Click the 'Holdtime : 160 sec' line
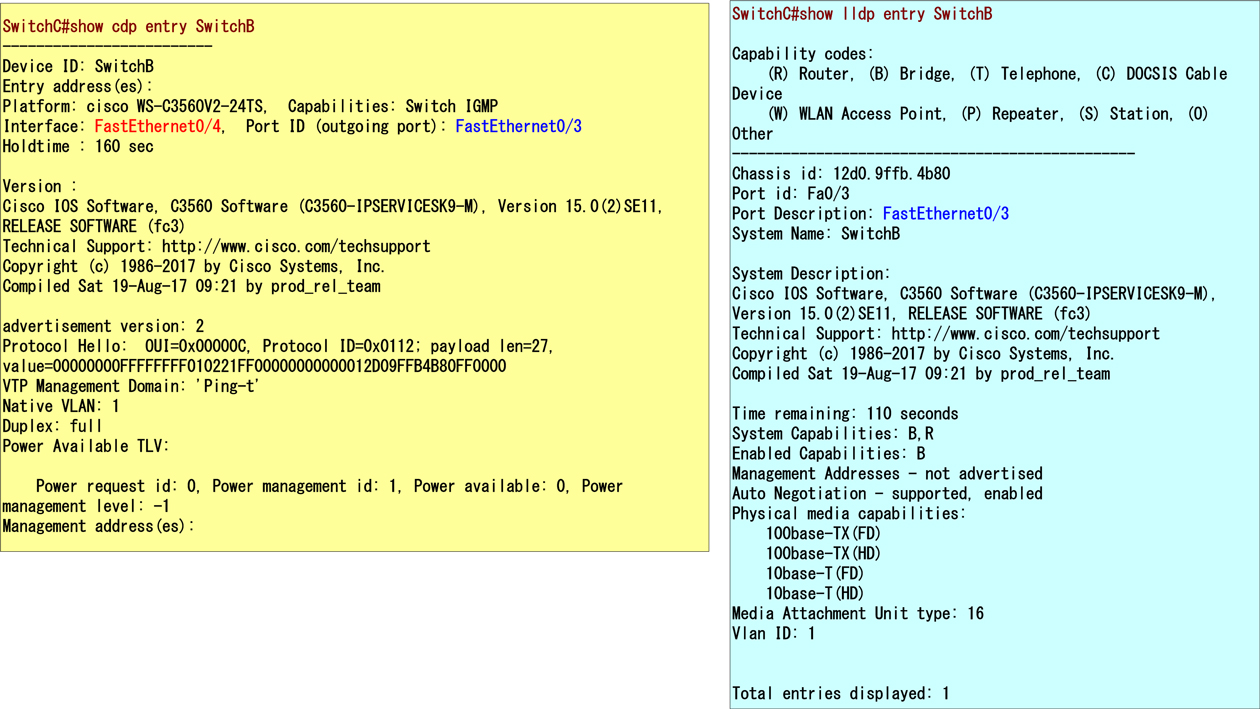Viewport: 1260px width, 709px height. [x=78, y=147]
